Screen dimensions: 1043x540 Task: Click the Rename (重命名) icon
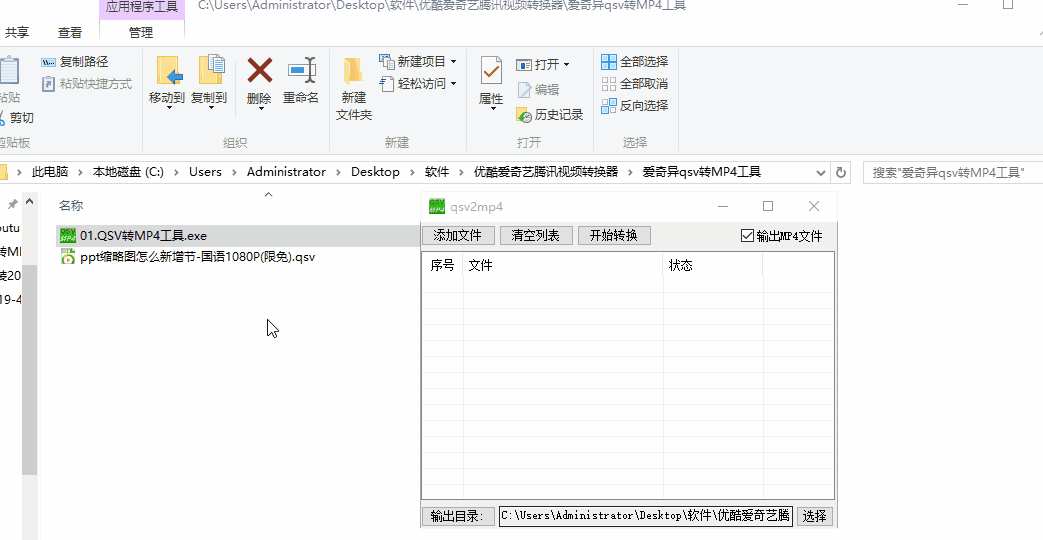pos(301,70)
